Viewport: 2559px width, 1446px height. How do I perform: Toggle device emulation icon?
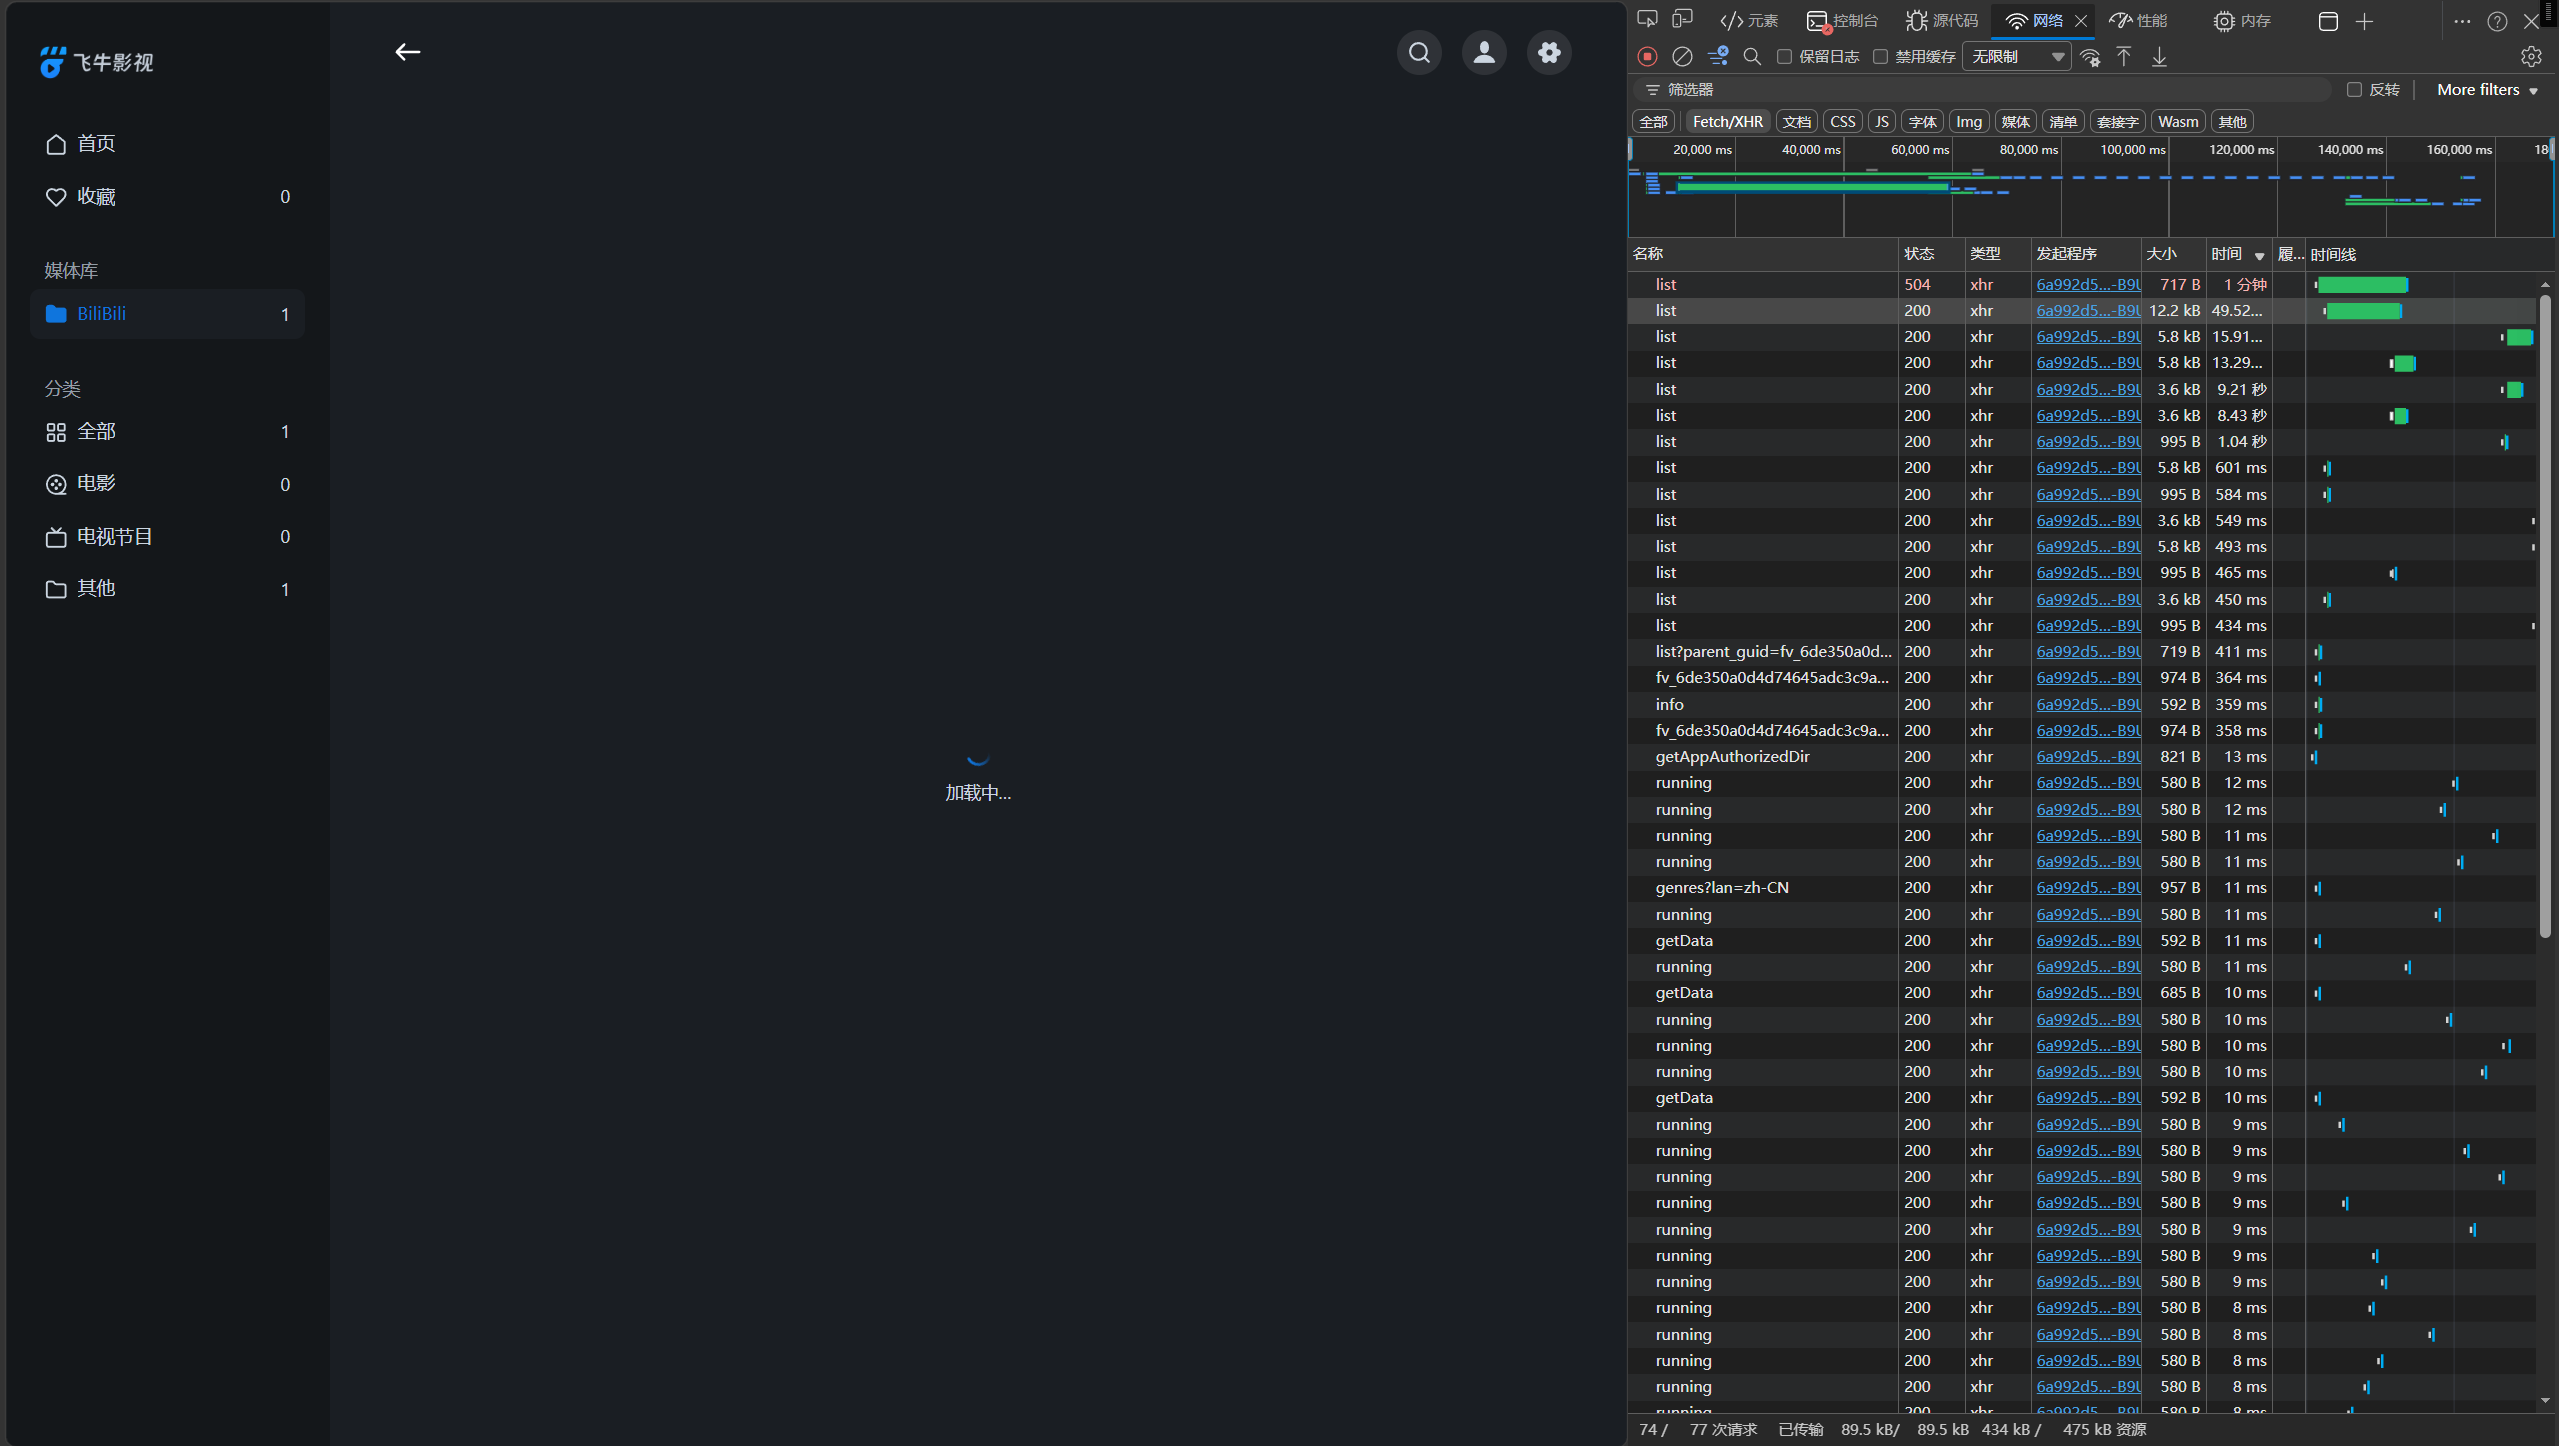tap(1683, 20)
